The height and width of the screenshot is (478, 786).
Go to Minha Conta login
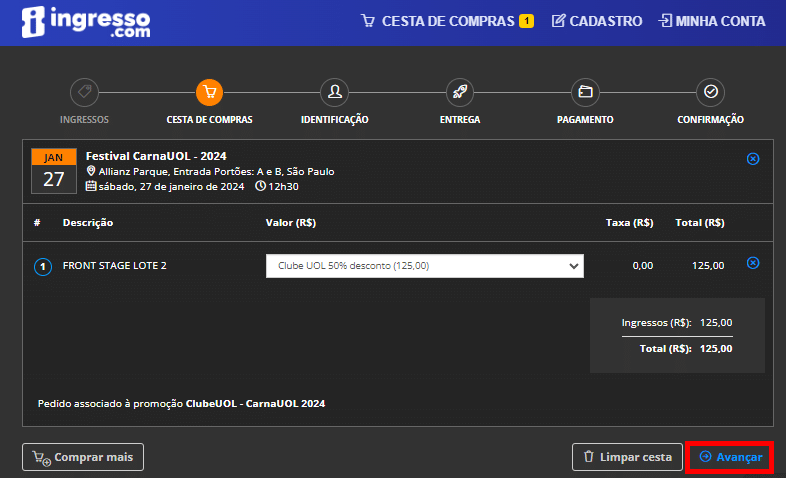click(712, 21)
